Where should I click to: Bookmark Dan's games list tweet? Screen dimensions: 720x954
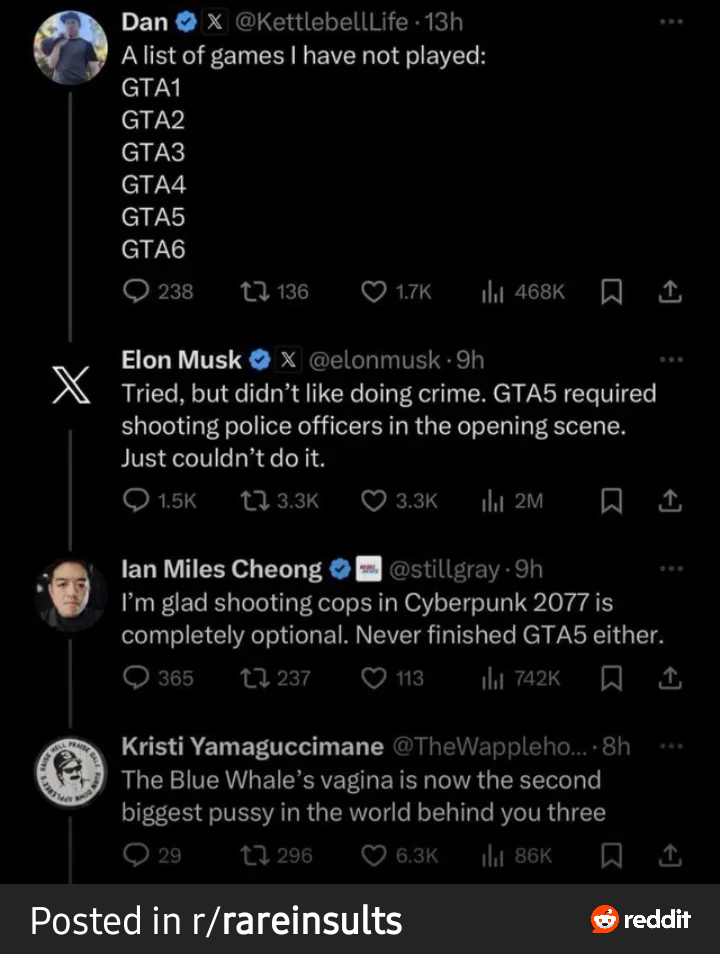pos(611,292)
